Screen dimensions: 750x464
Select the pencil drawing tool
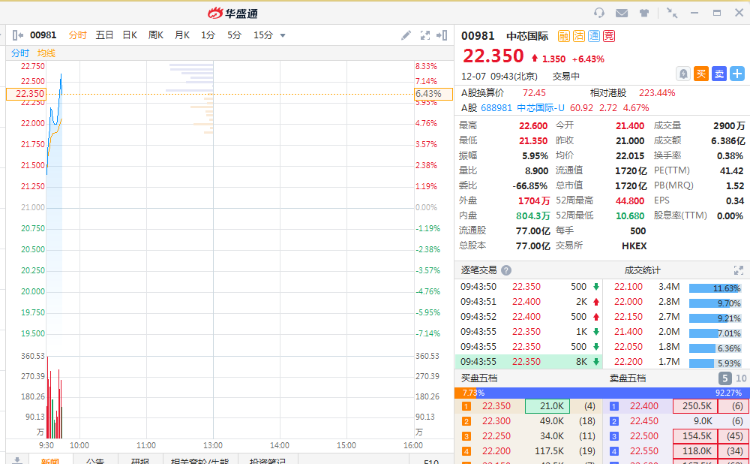[406, 35]
